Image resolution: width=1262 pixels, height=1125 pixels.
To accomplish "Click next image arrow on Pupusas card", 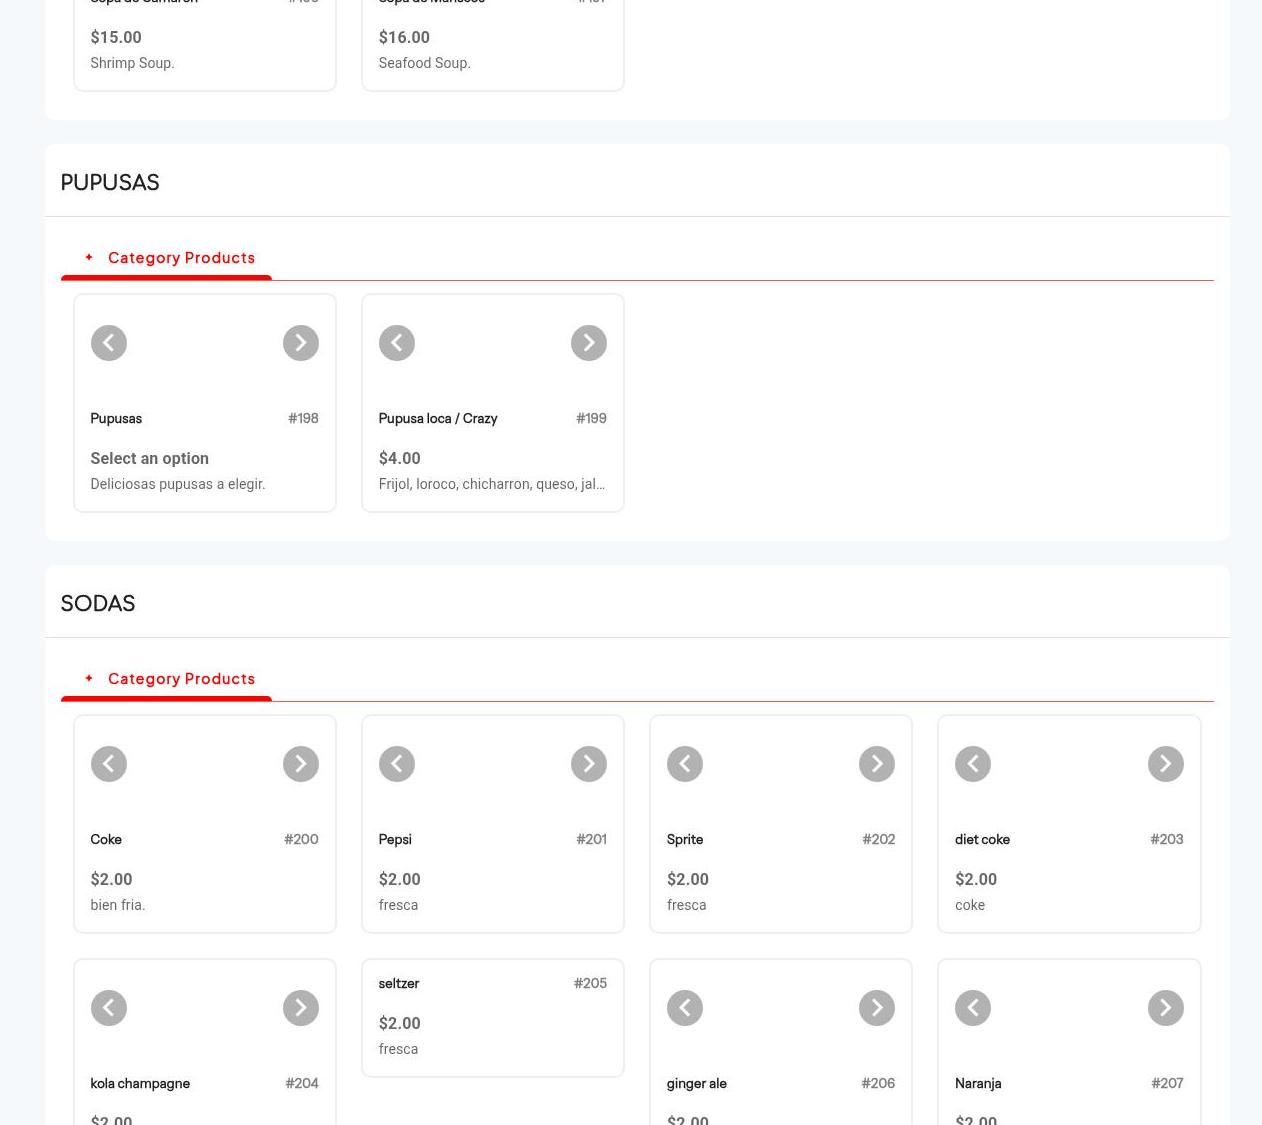I will (300, 343).
